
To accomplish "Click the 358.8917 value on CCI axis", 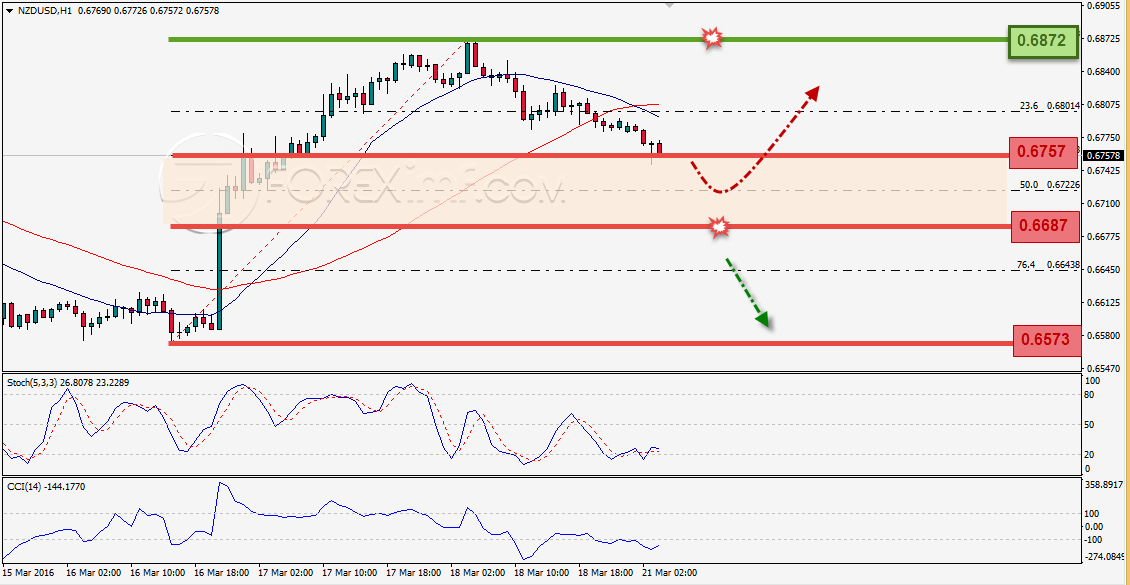I will (1103, 485).
